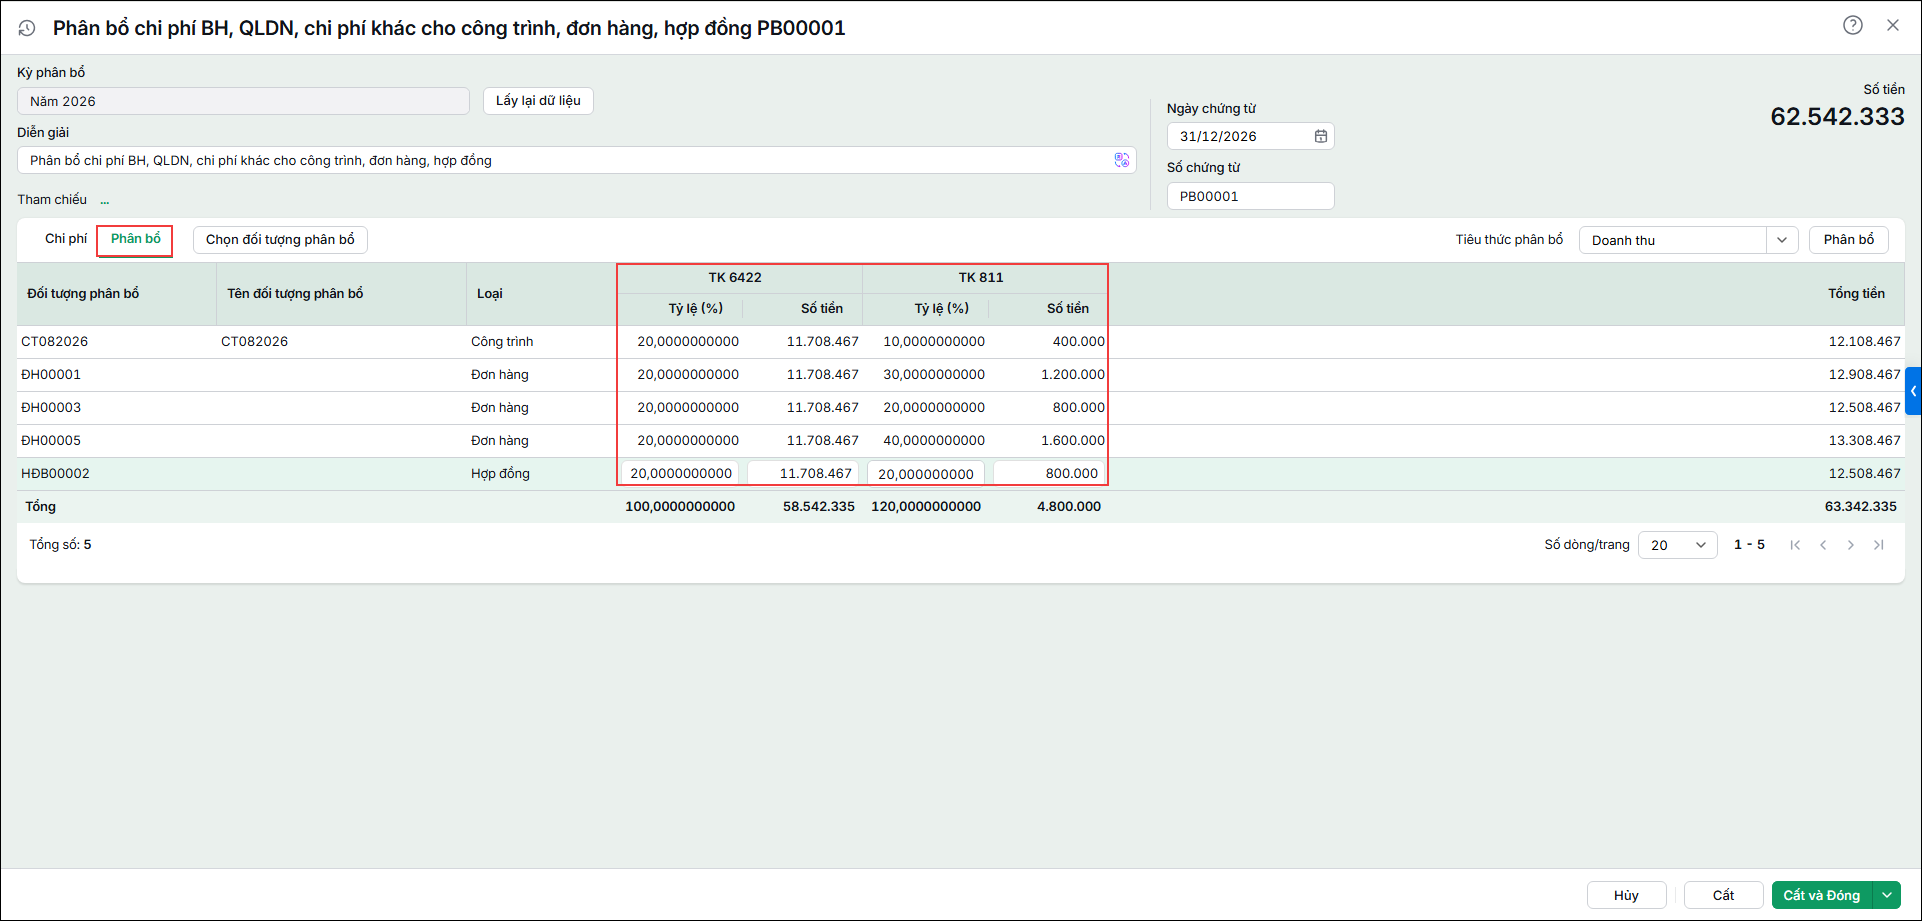This screenshot has width=1922, height=921.
Task: Click the Diễn giải description field
Action: point(577,160)
